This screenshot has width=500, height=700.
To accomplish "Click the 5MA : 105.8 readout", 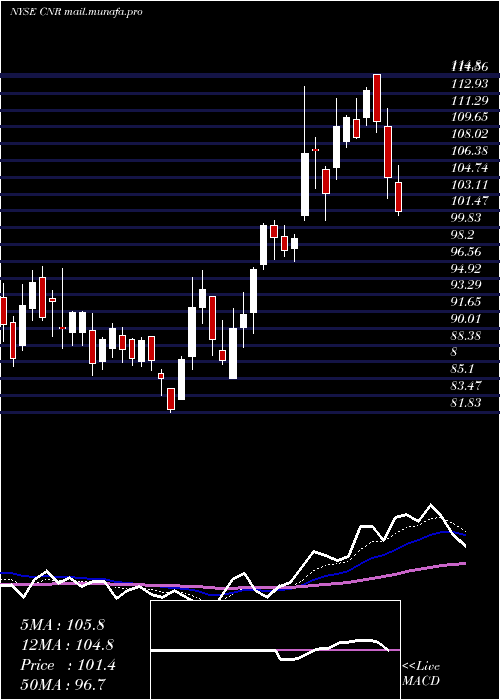I will (x=62, y=625).
